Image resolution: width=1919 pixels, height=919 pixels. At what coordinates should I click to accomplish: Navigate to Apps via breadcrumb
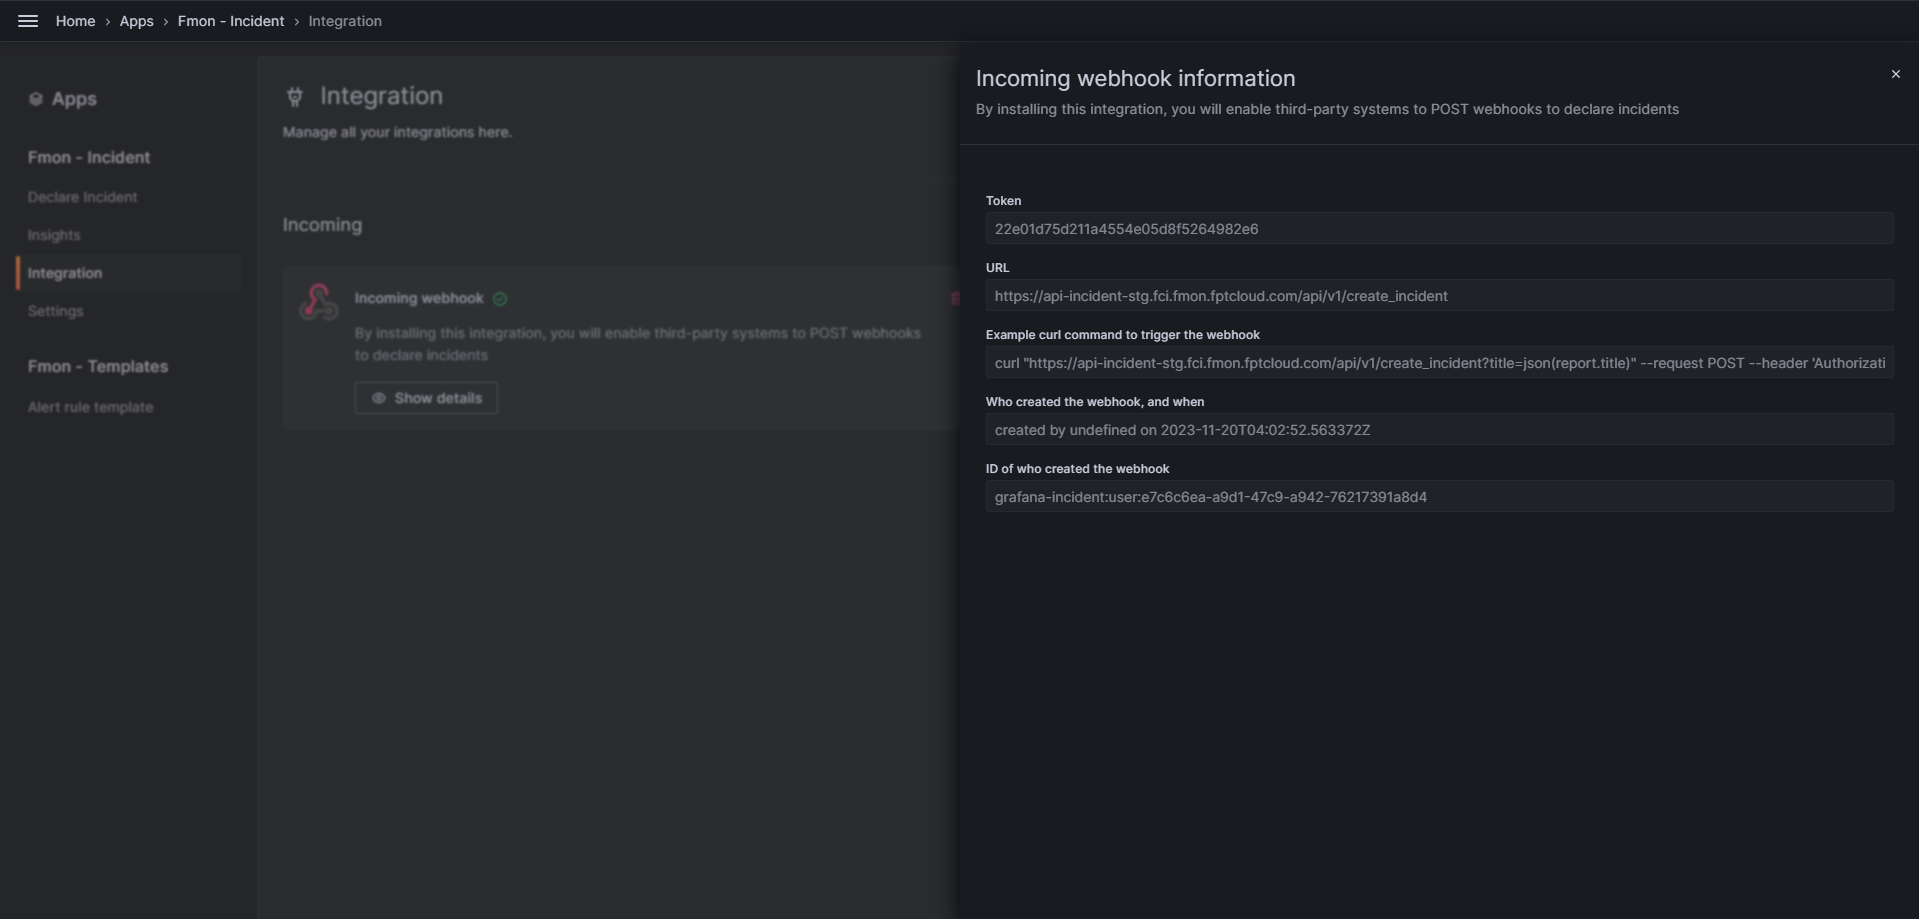(136, 21)
